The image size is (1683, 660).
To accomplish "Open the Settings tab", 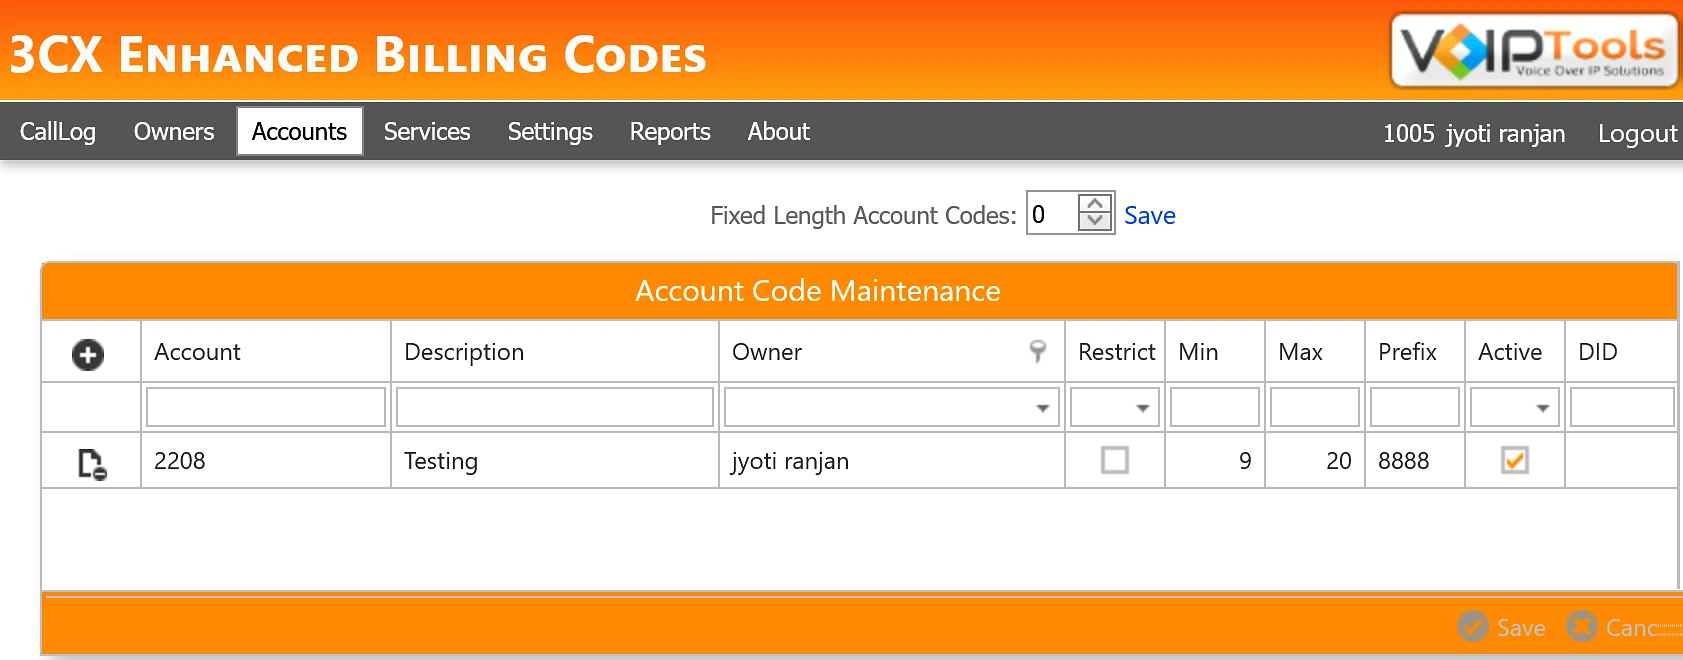I will tap(550, 132).
